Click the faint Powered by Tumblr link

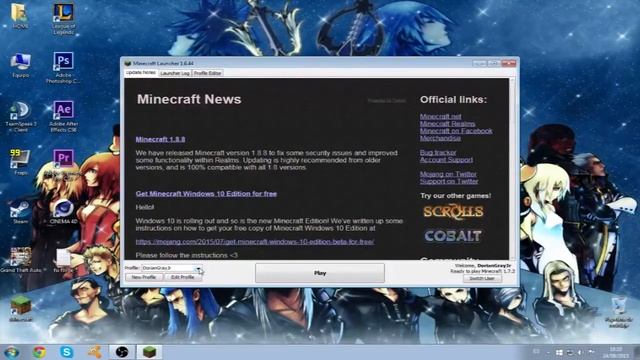click(387, 100)
